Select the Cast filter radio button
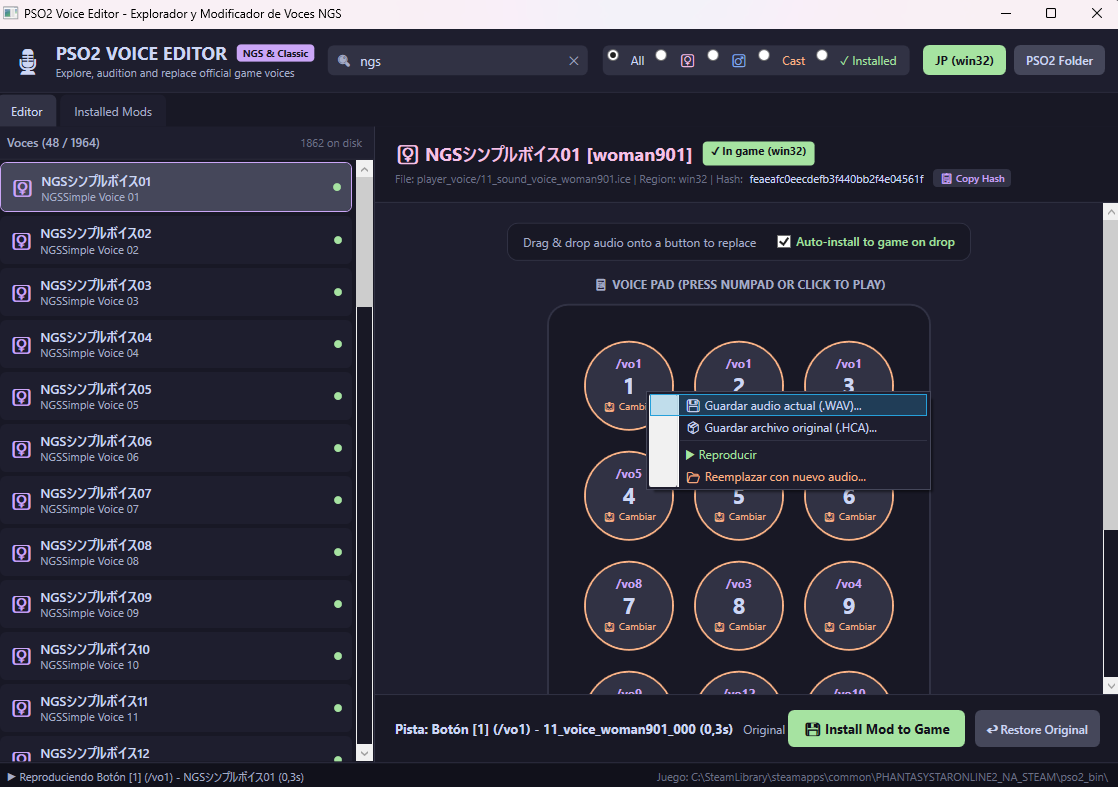The height and width of the screenshot is (787, 1118). [x=764, y=55]
